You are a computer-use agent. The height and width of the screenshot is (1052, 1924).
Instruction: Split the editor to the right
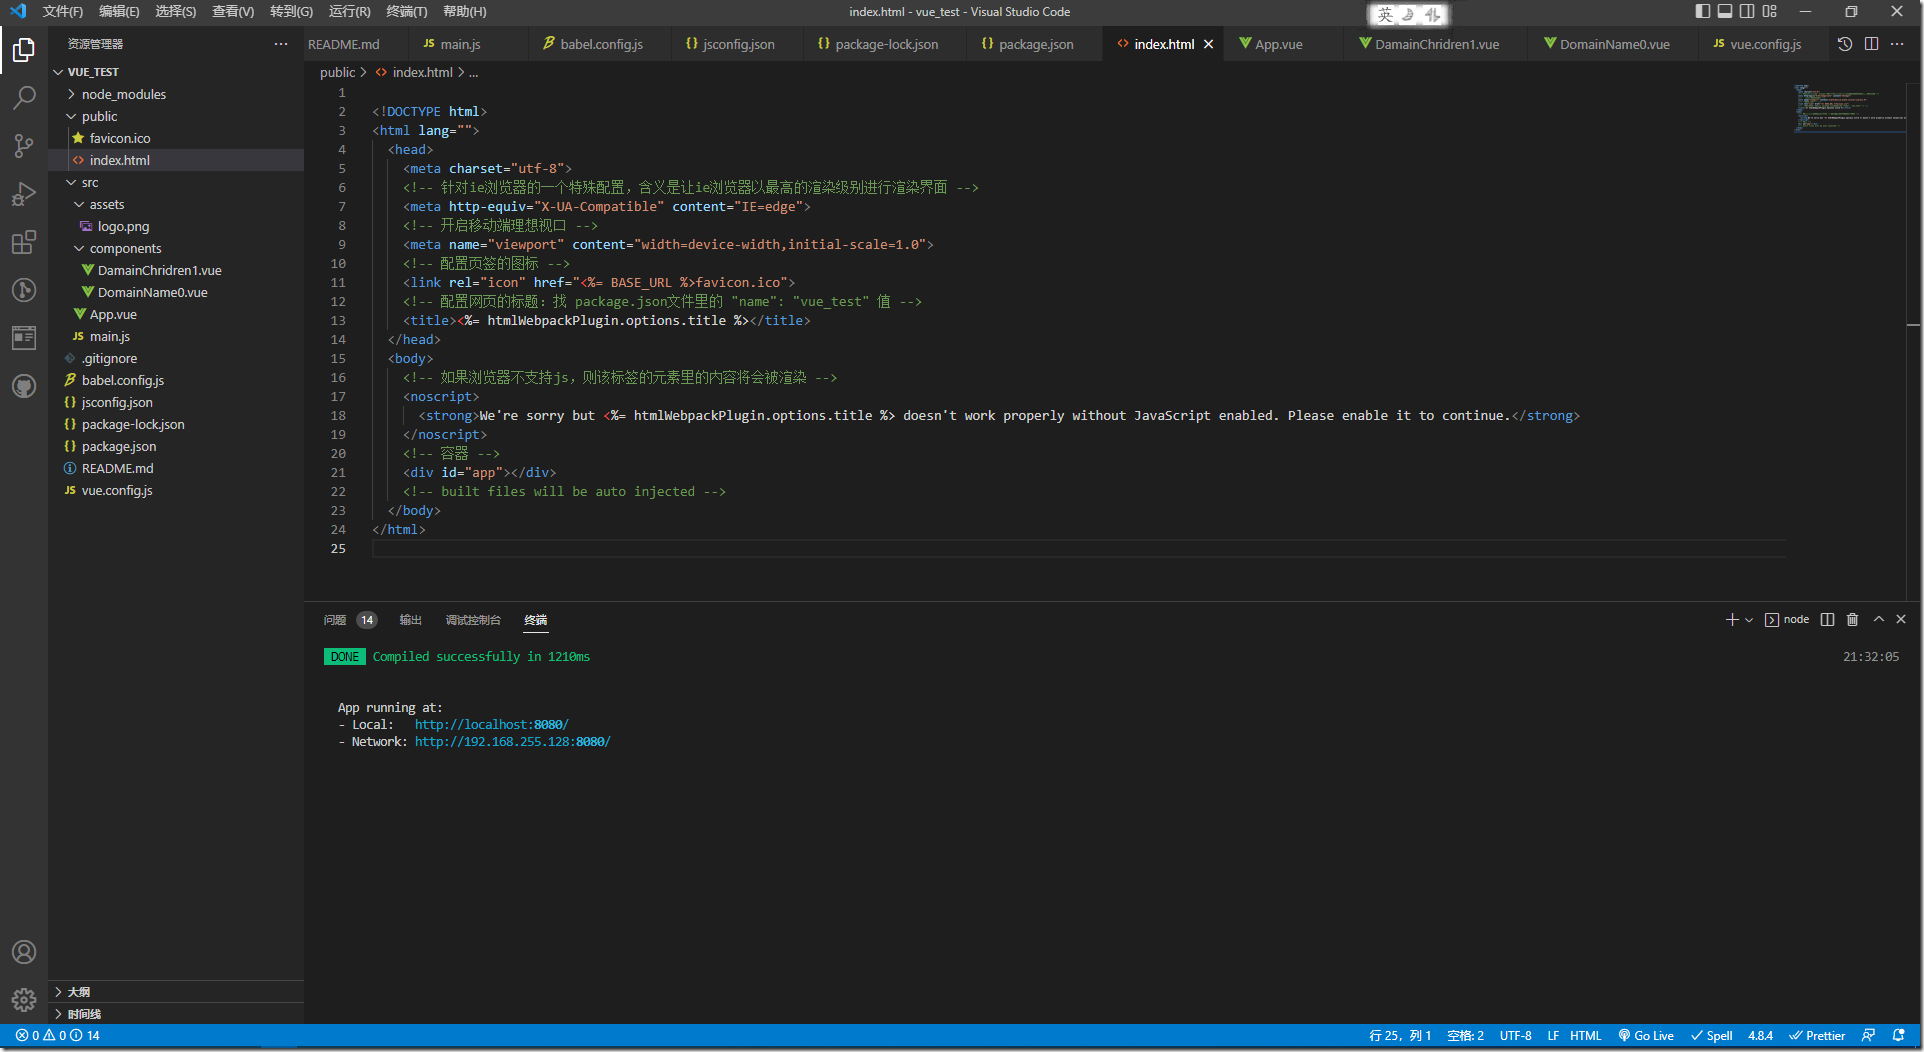click(1871, 44)
